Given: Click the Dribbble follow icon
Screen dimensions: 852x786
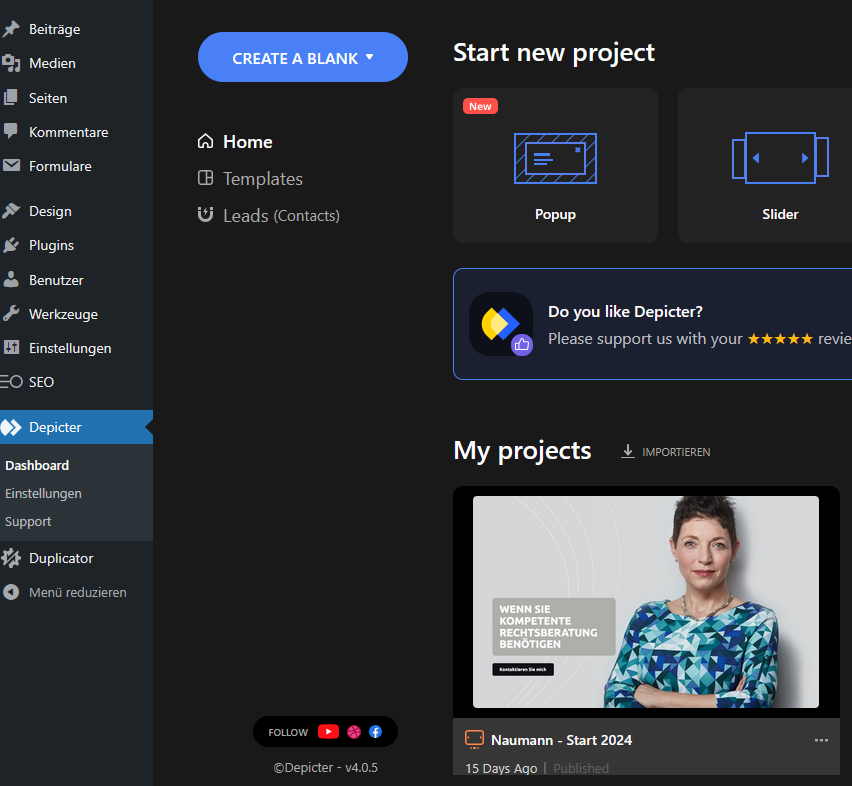Looking at the screenshot, I should 353,732.
